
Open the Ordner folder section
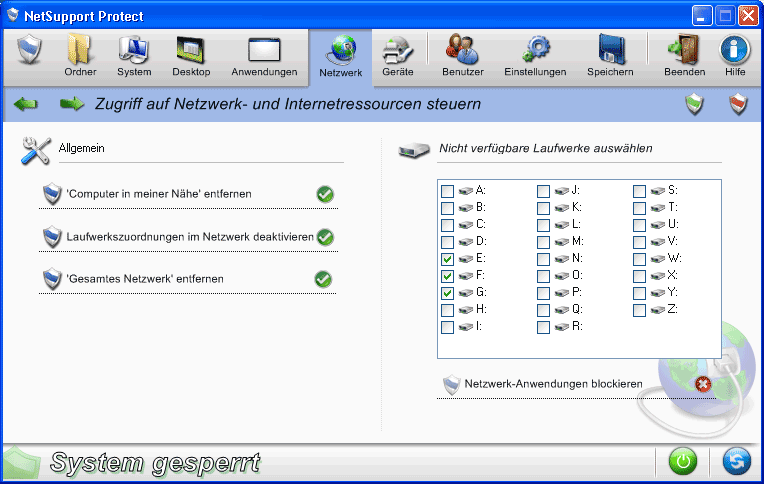80,55
